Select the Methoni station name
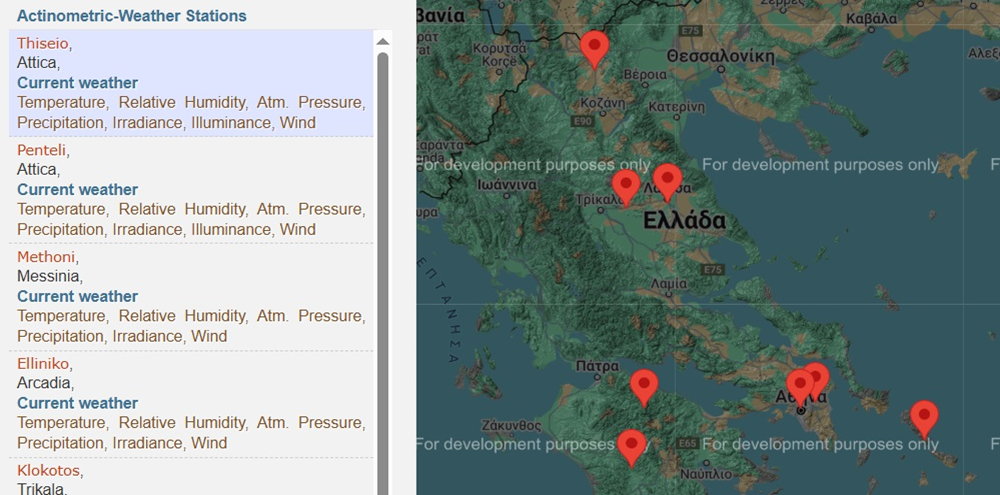The height and width of the screenshot is (495, 1000). click(46, 257)
